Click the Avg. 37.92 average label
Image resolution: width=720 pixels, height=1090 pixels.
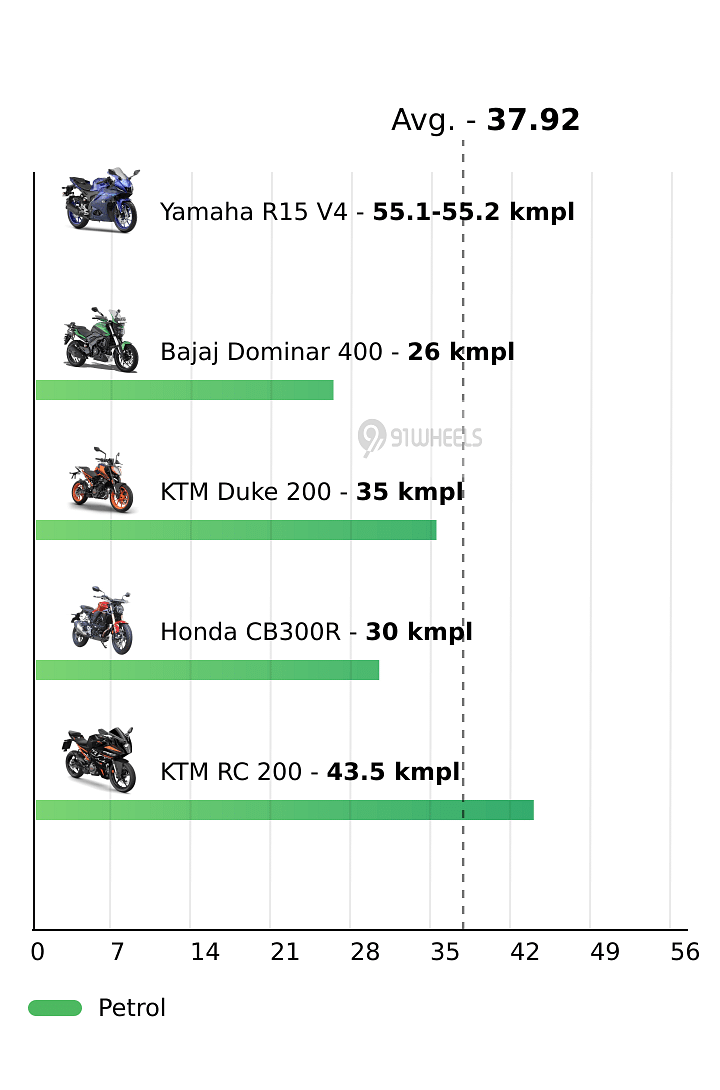click(485, 120)
